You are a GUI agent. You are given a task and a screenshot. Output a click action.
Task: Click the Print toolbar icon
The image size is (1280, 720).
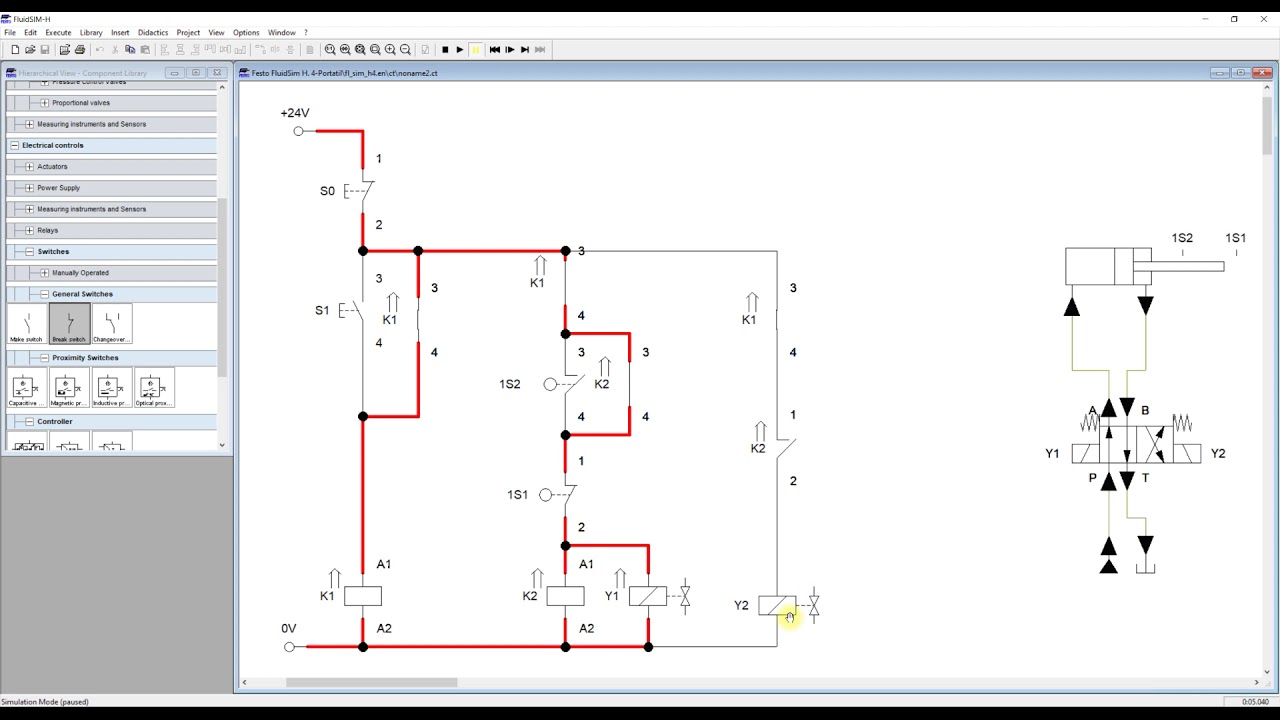click(x=79, y=50)
